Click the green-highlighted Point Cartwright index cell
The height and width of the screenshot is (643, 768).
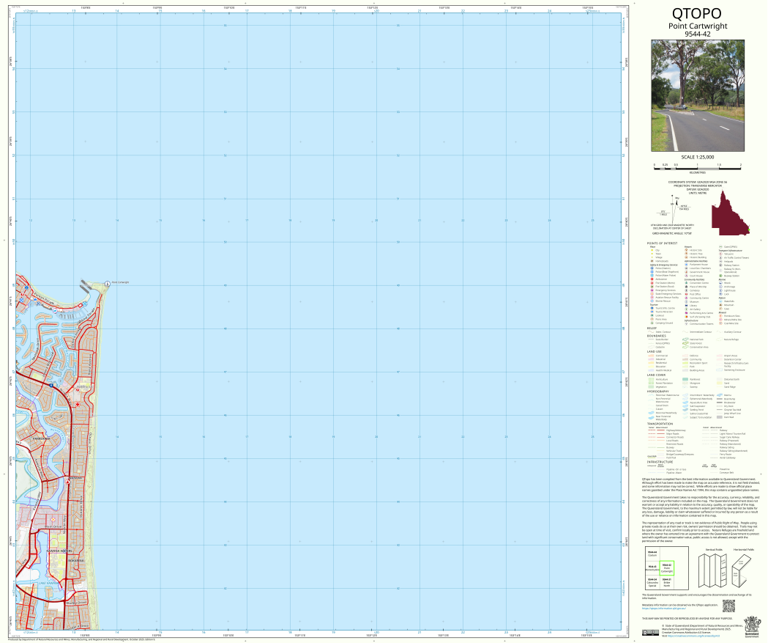click(667, 568)
